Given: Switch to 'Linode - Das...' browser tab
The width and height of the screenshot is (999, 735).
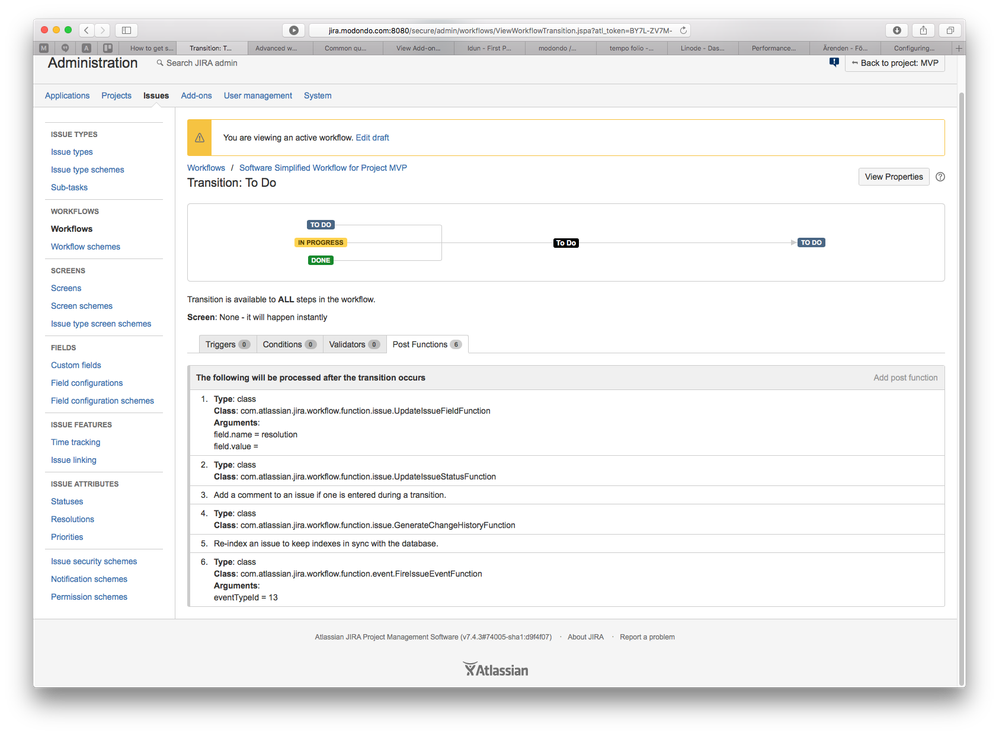Looking at the screenshot, I should point(702,48).
